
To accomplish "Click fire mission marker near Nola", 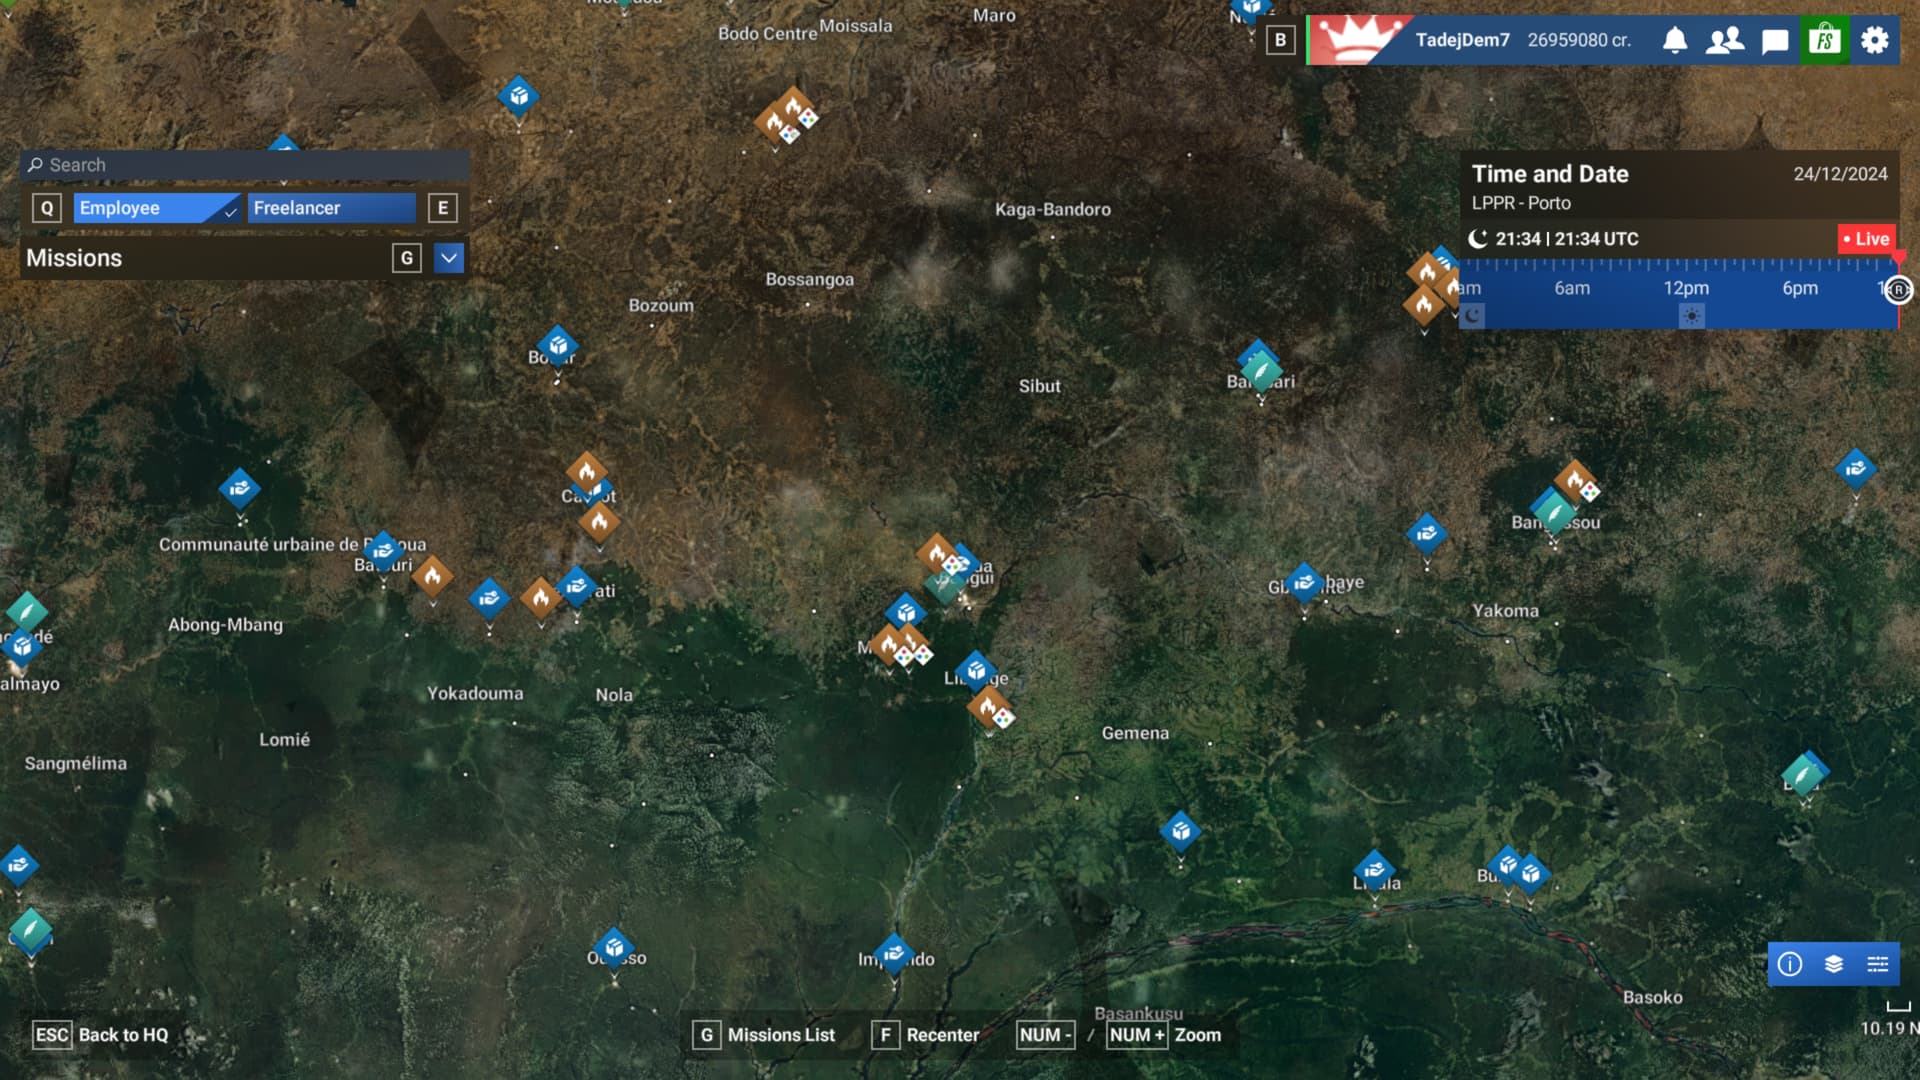I will click(x=540, y=598).
